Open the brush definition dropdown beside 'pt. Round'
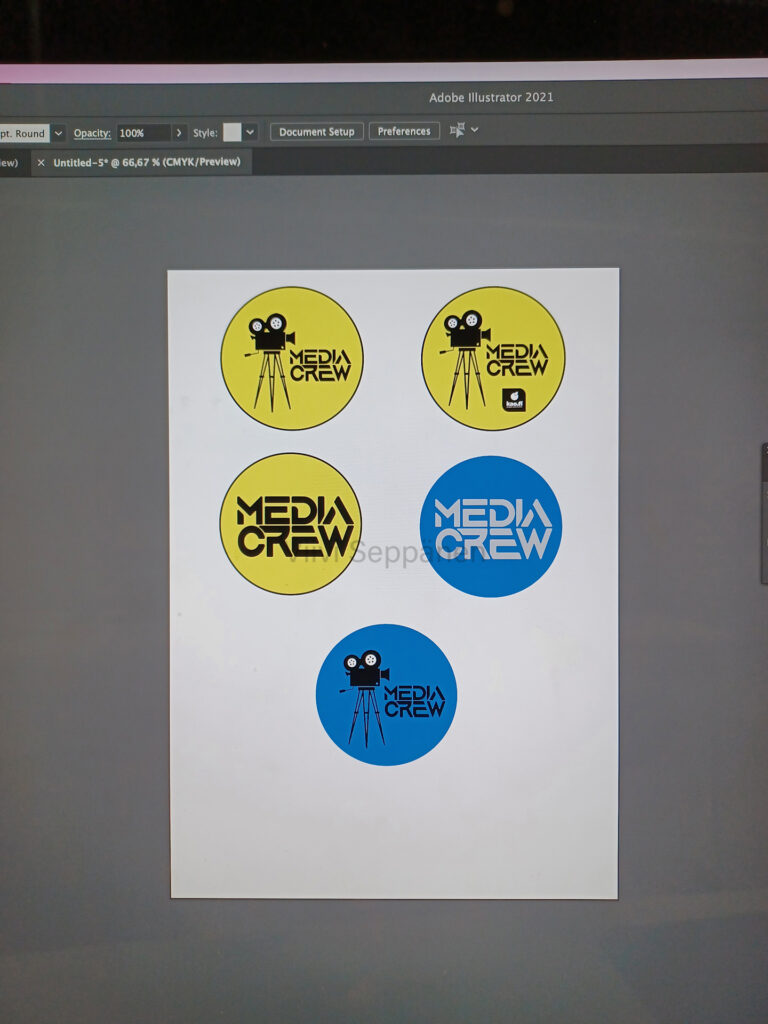Viewport: 768px width, 1024px height. click(58, 133)
